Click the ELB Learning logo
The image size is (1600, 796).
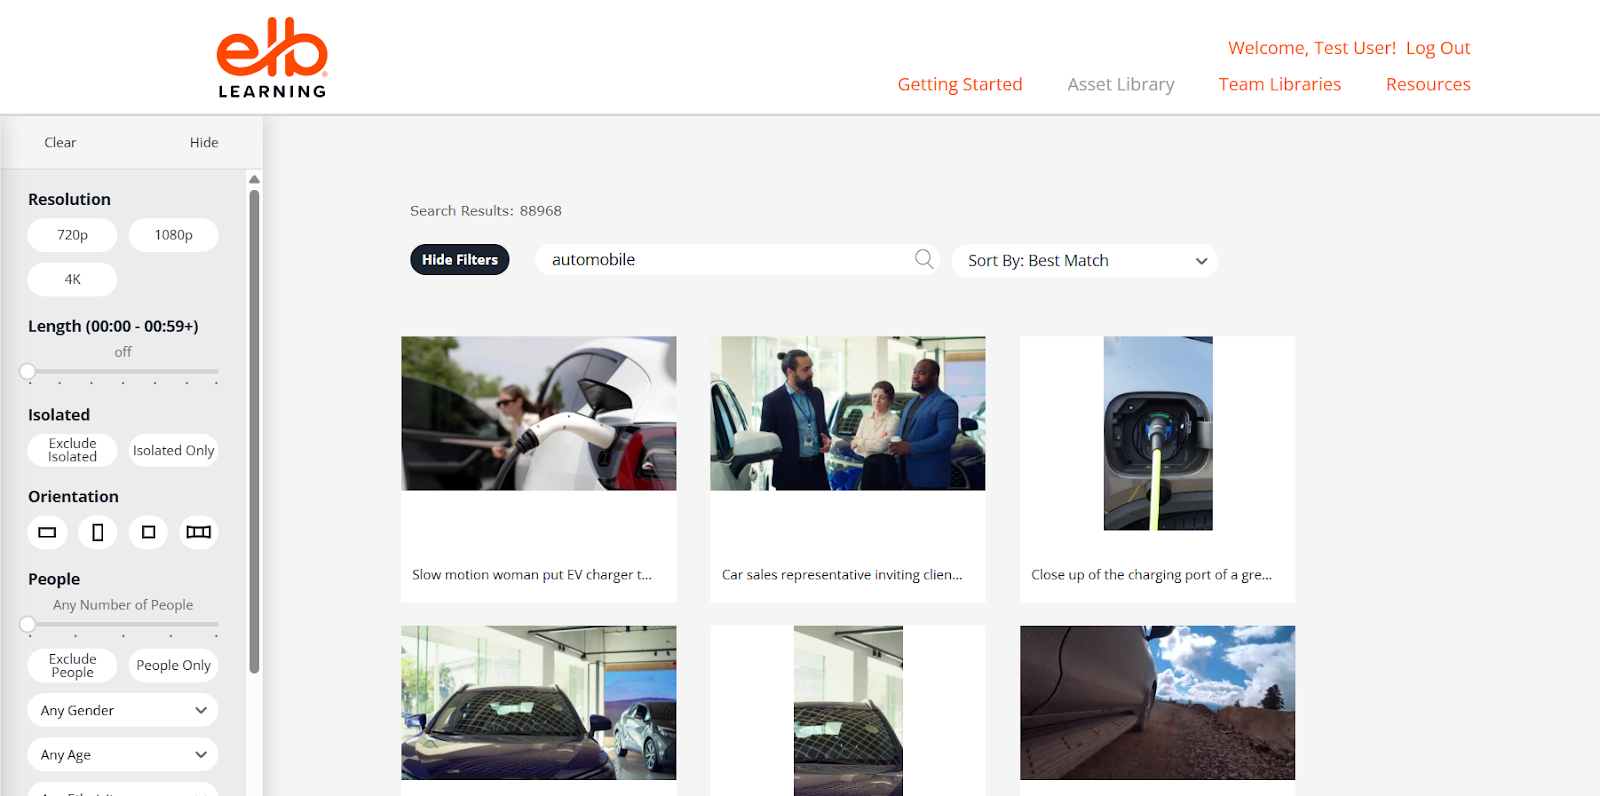[x=272, y=58]
